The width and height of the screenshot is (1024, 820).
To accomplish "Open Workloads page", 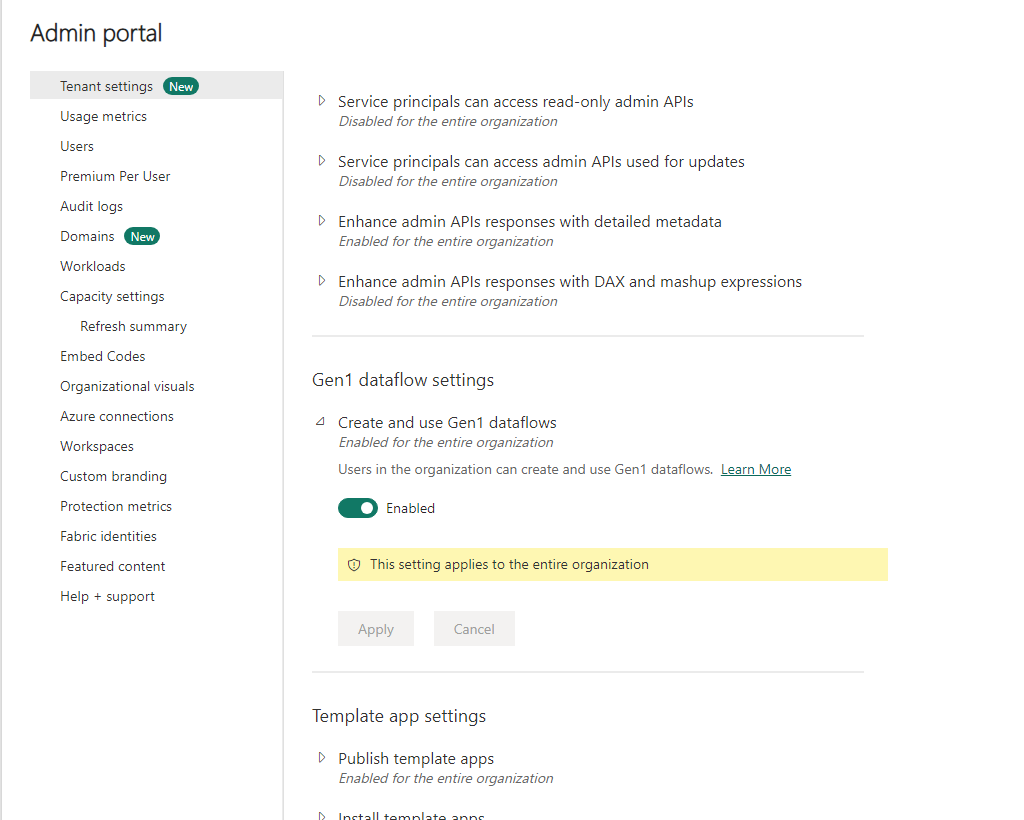I will point(93,266).
